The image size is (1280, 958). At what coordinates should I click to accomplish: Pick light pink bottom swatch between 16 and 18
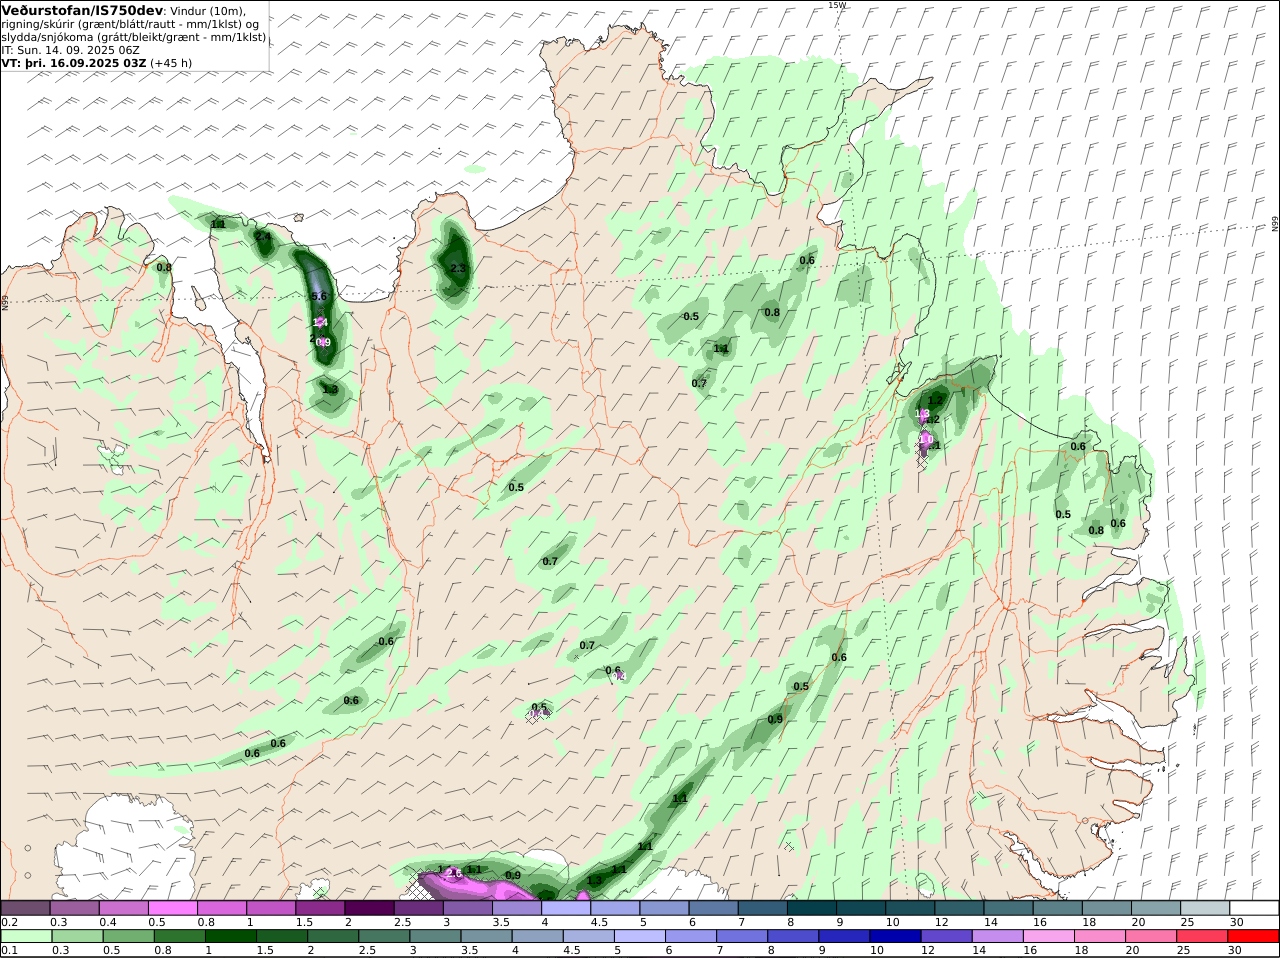pyautogui.click(x=1050, y=937)
